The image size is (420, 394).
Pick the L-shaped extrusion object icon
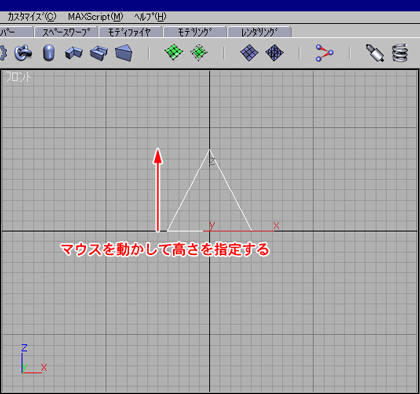[74, 53]
